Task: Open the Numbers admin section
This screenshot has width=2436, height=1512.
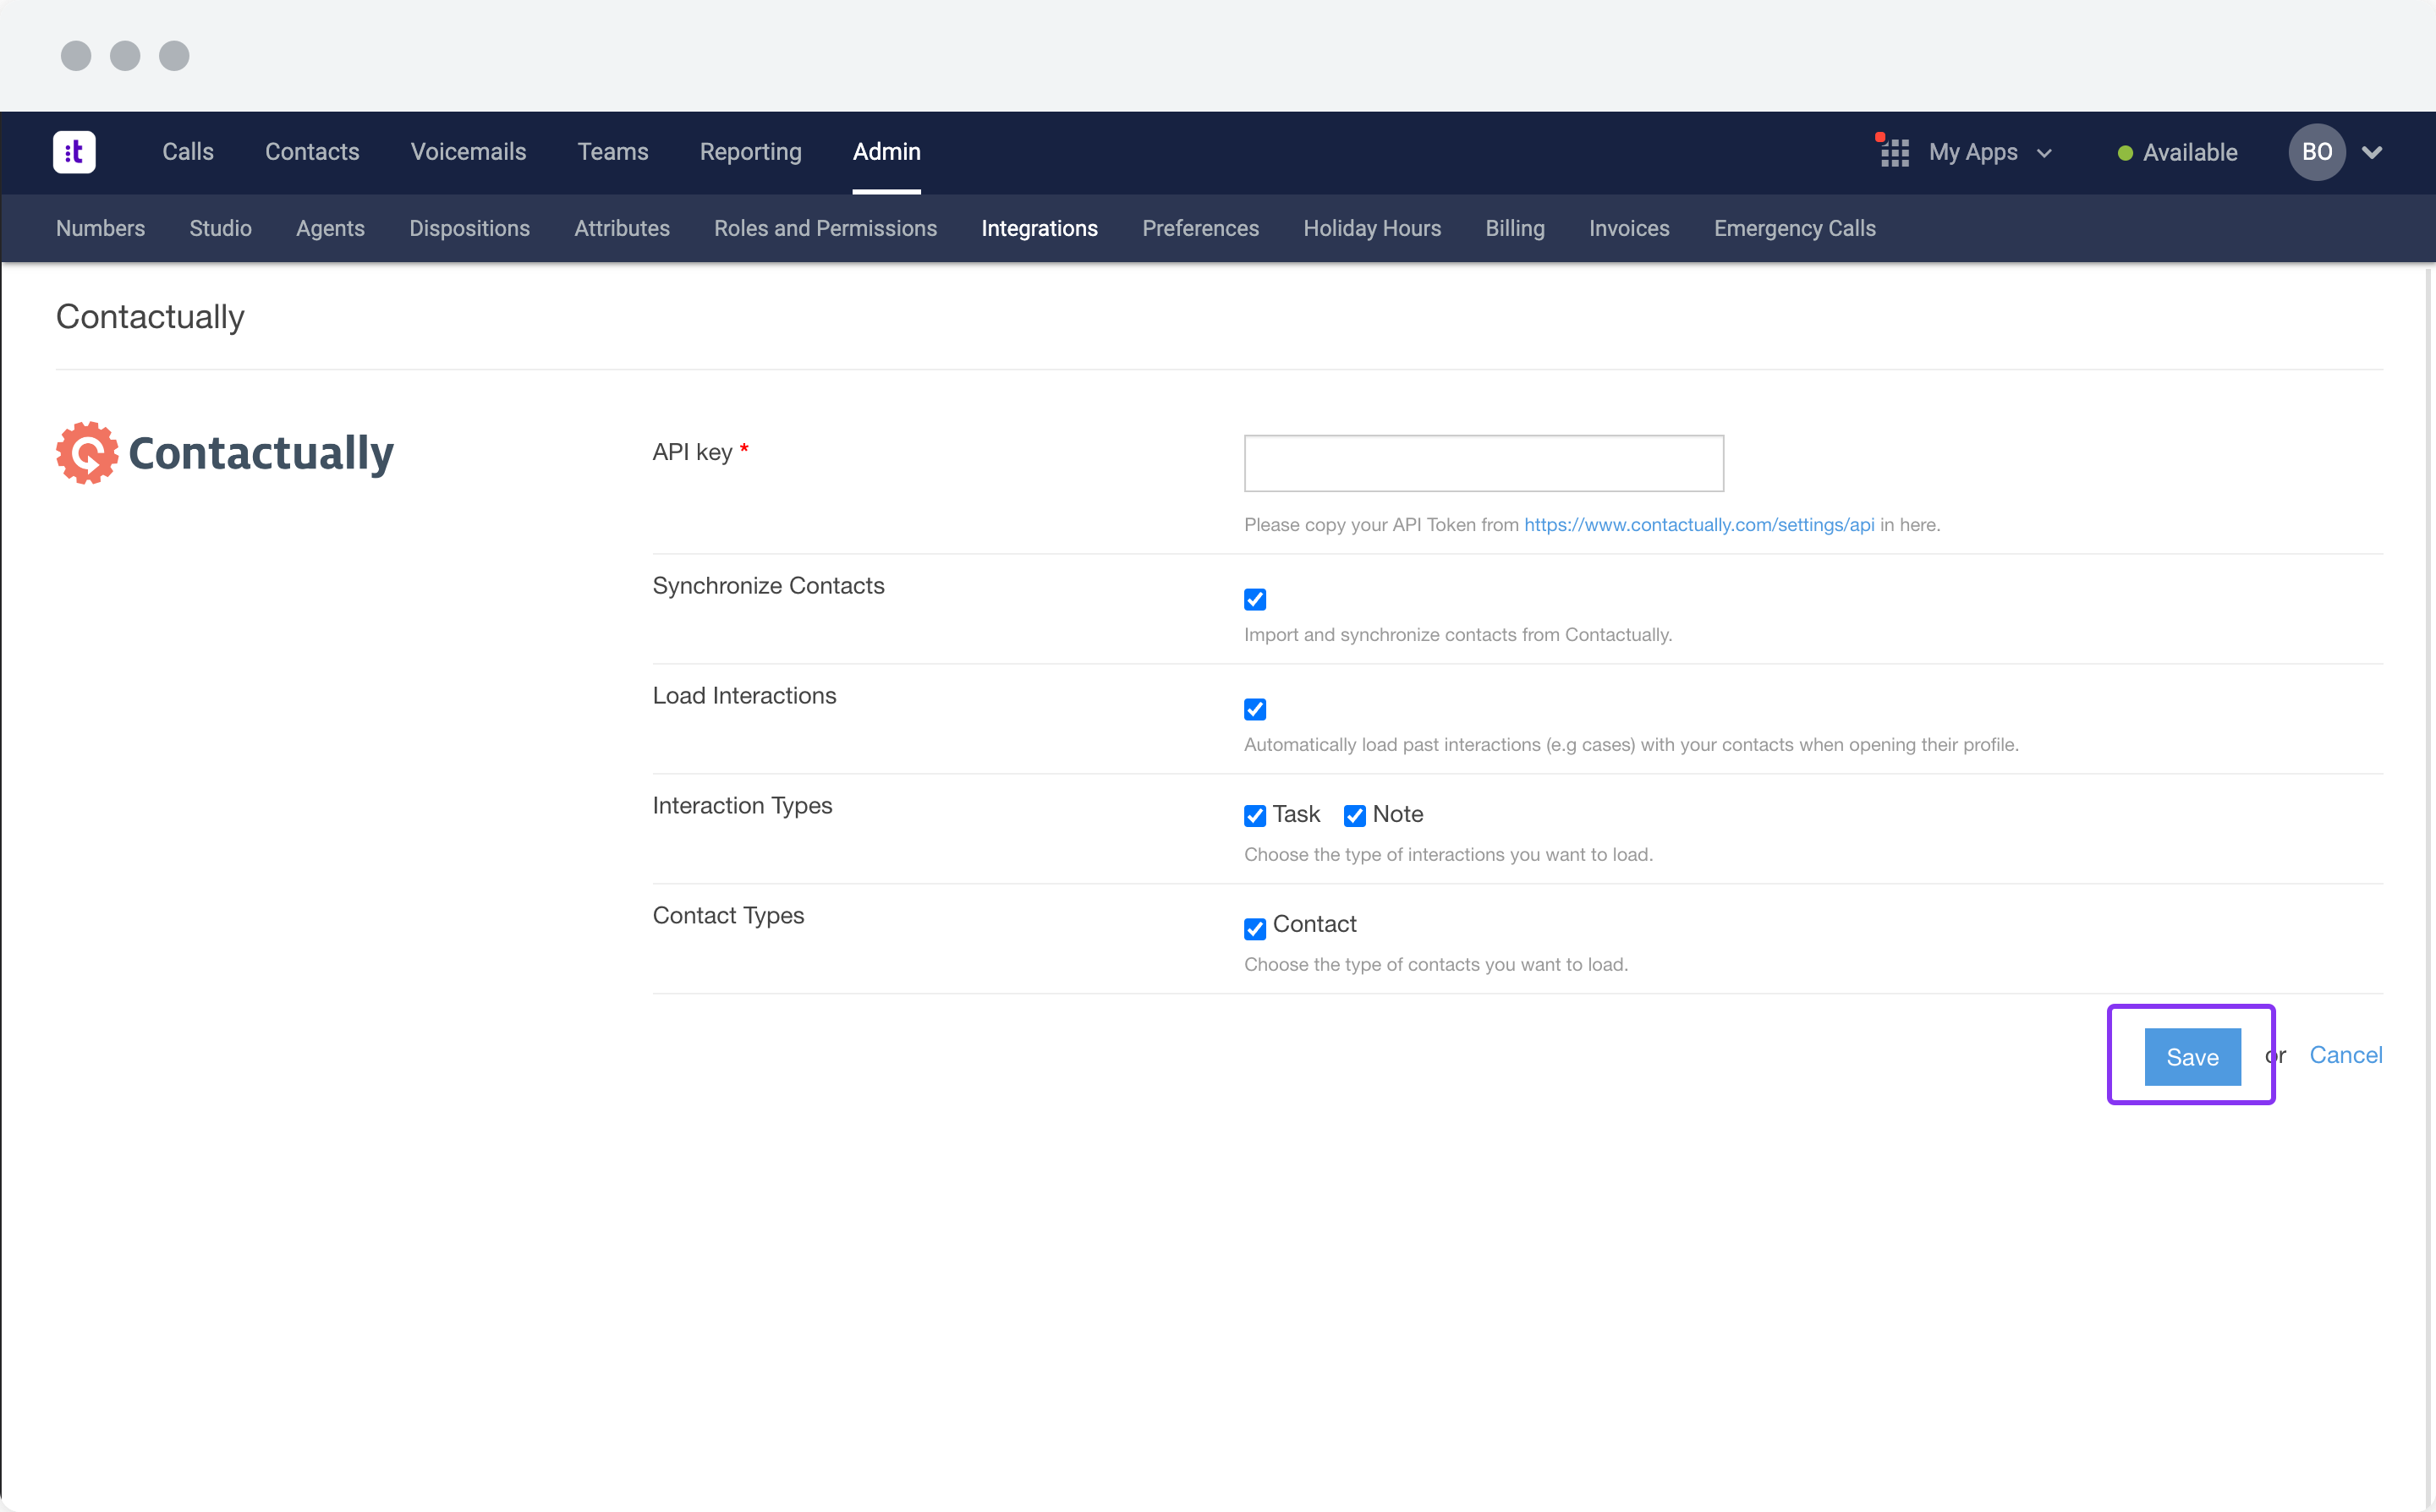Action: pyautogui.click(x=100, y=228)
